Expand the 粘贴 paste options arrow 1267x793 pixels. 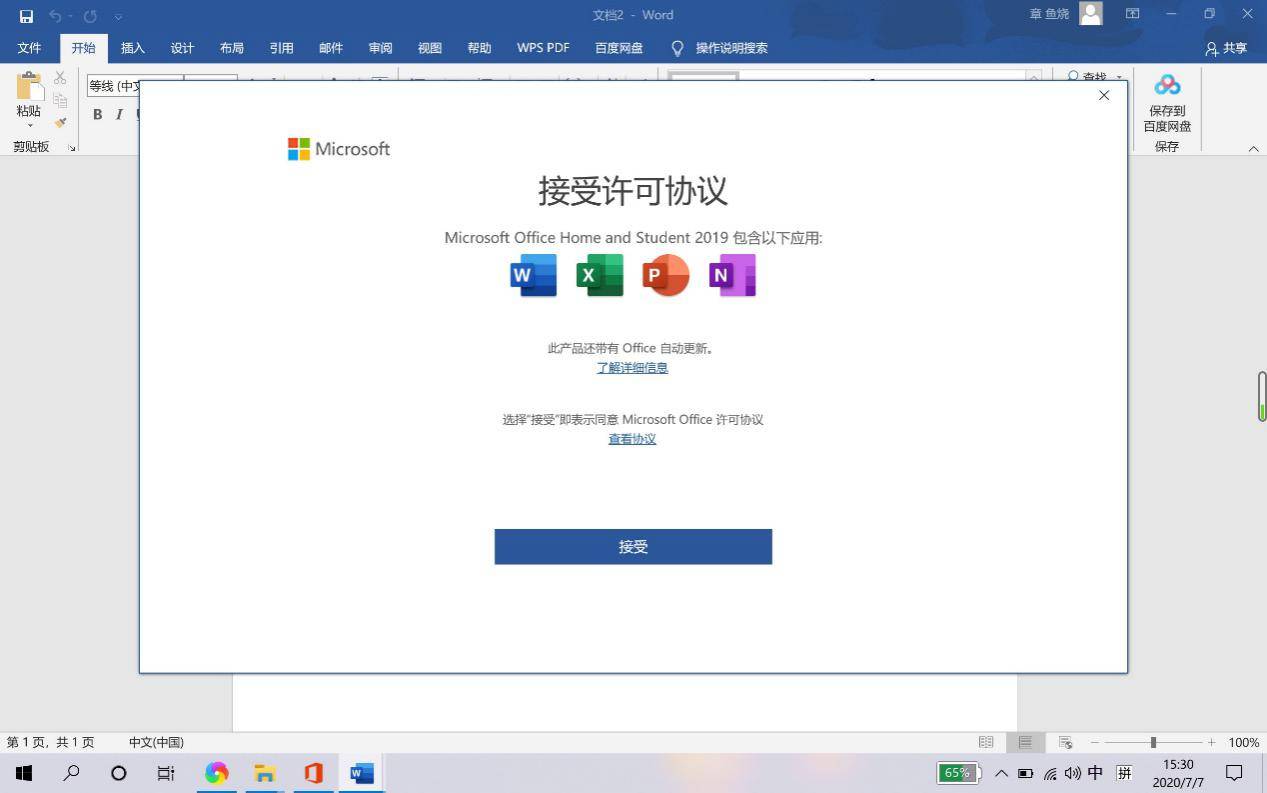29,126
